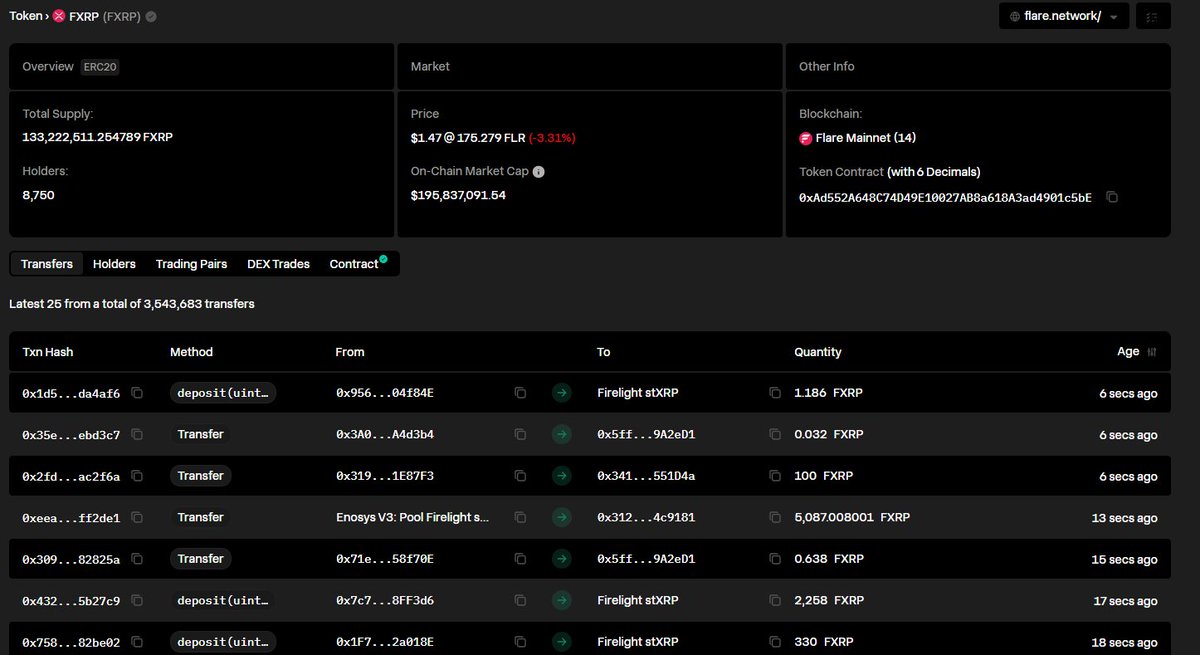Copy txn hash 0x432...5b27c9
Viewport: 1200px width, 655px height.
(137, 600)
